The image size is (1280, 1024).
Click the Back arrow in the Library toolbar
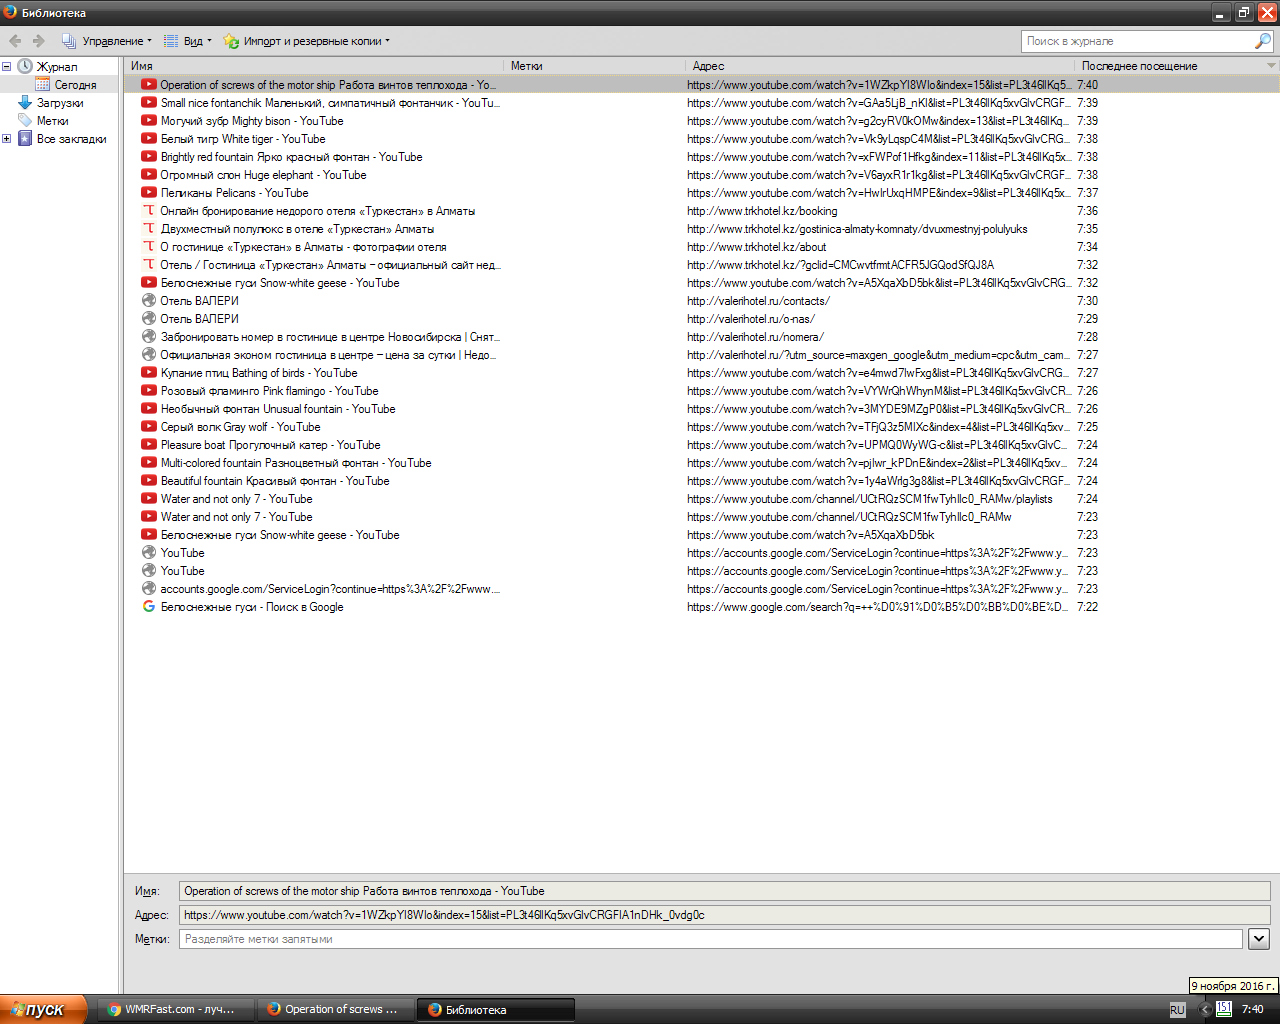click(x=15, y=41)
